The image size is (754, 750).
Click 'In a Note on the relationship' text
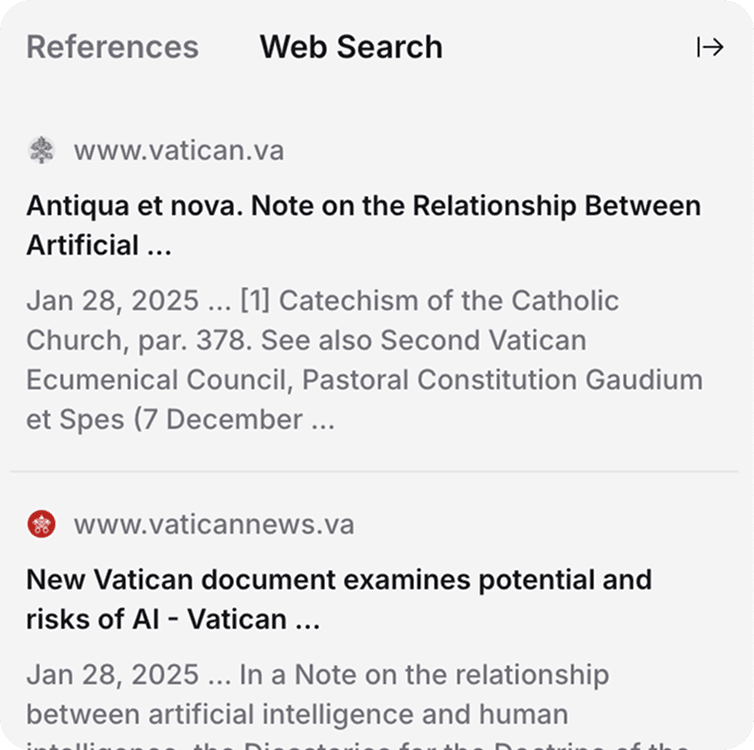tap(424, 675)
